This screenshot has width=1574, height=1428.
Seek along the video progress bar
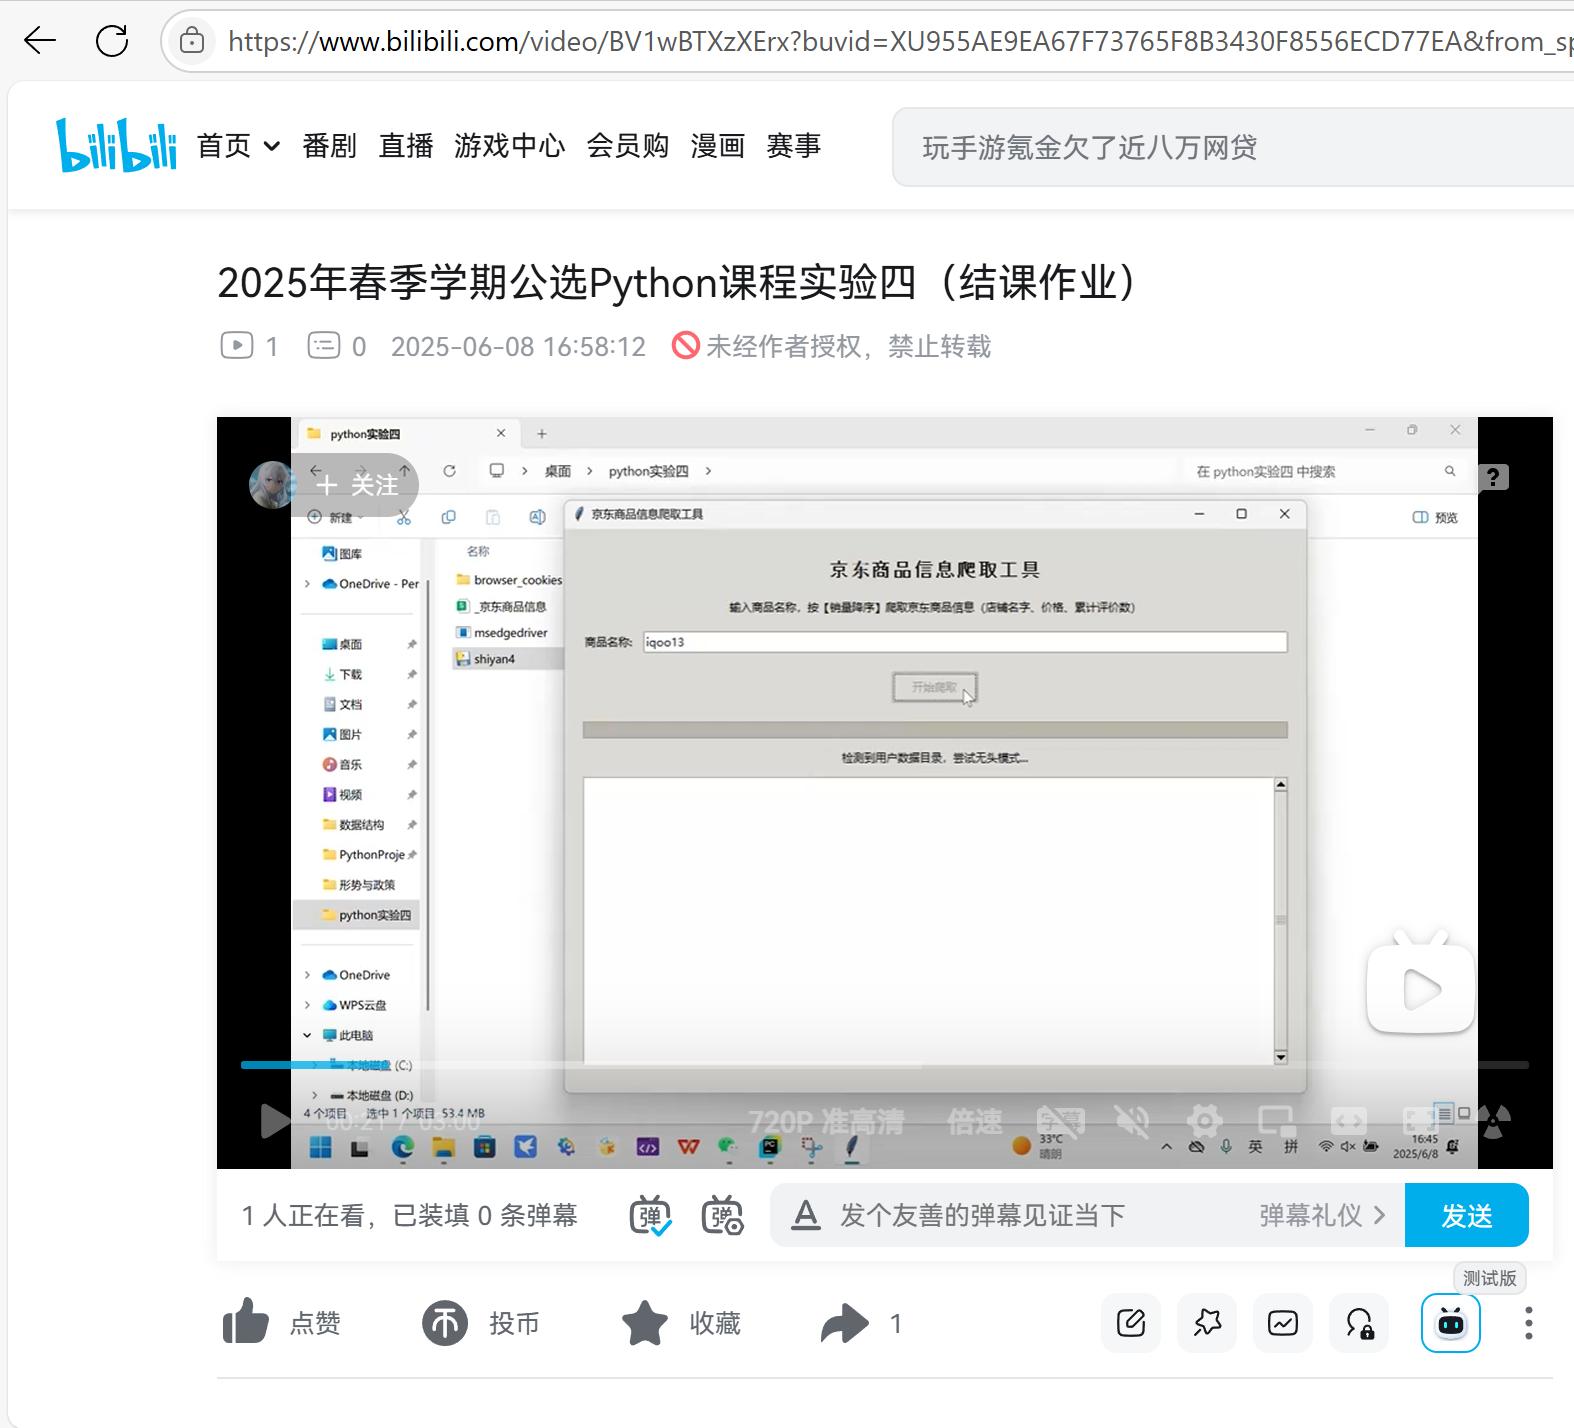click(884, 1065)
